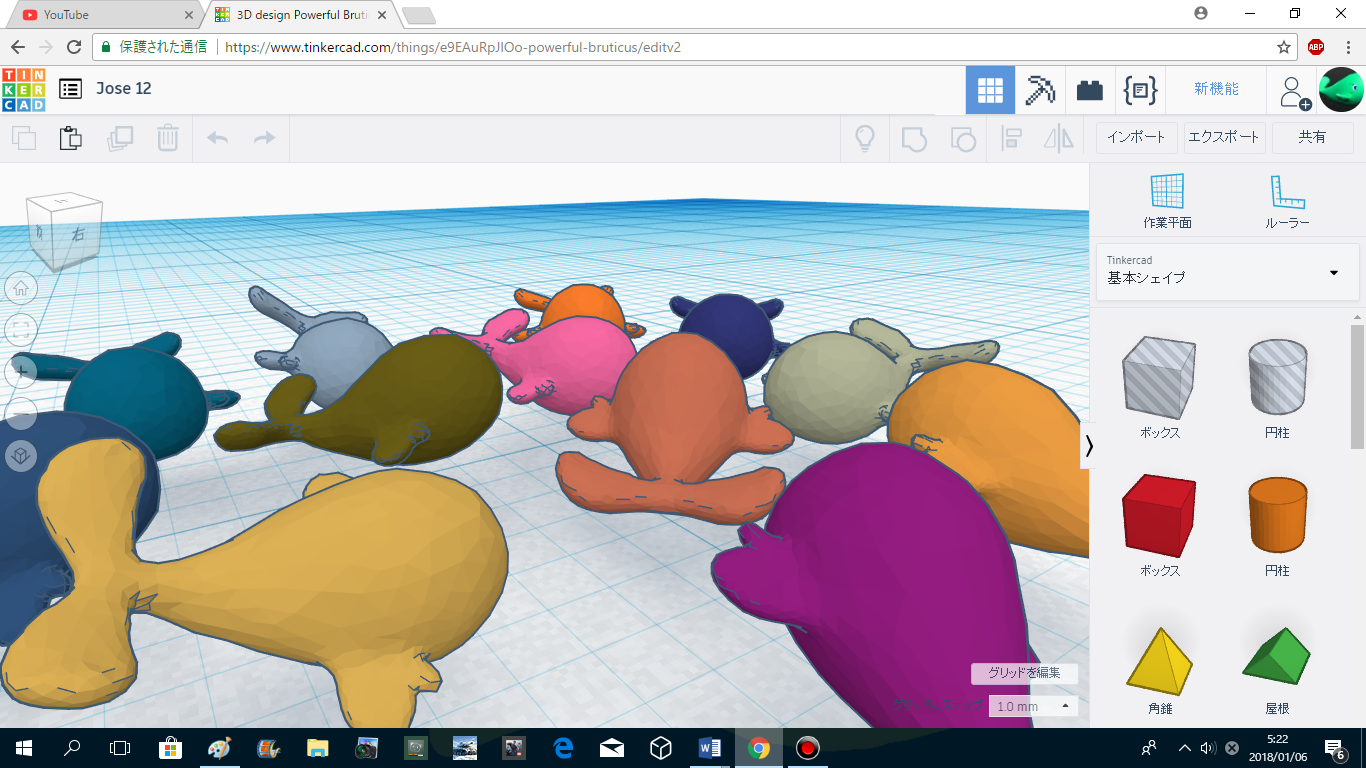
Task: Open the Blocks pickaxe mode icon
Action: (x=1040, y=90)
